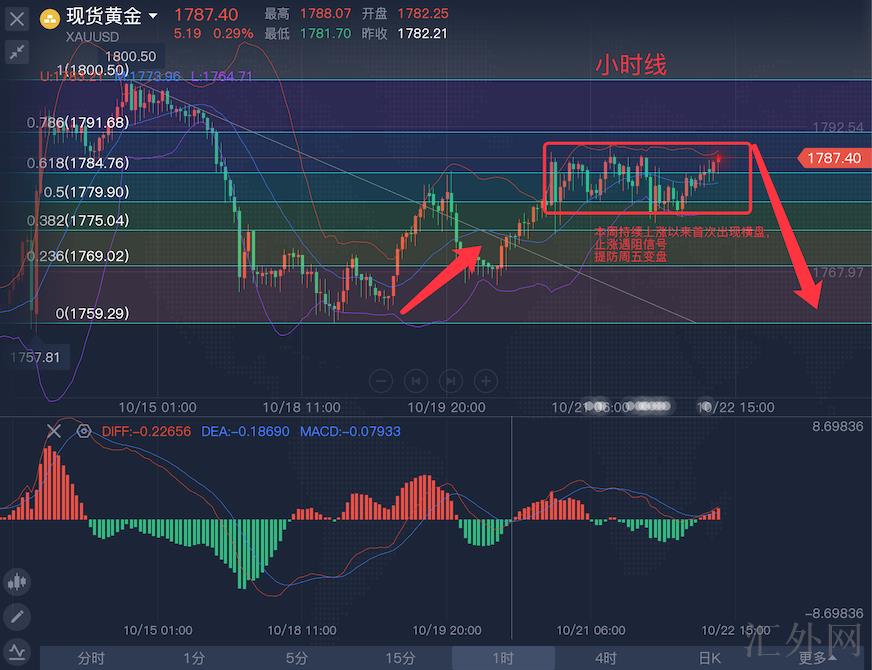Remove the MACD indicator panel
The width and height of the screenshot is (872, 670).
tap(54, 431)
